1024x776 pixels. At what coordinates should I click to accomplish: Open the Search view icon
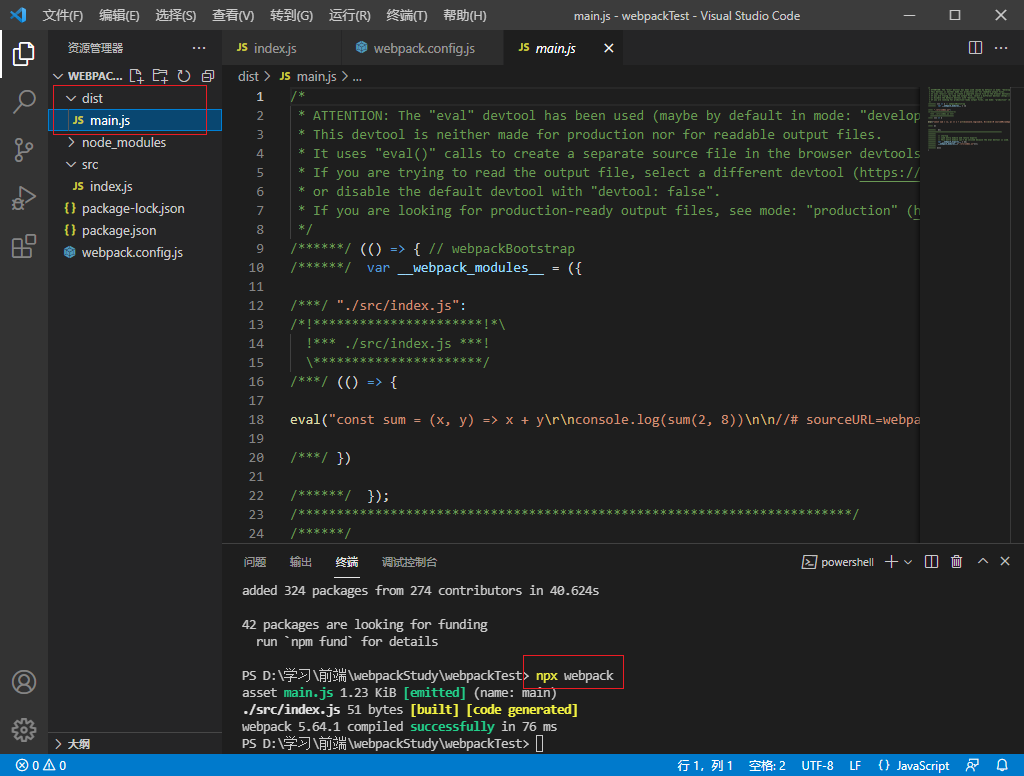click(x=24, y=102)
